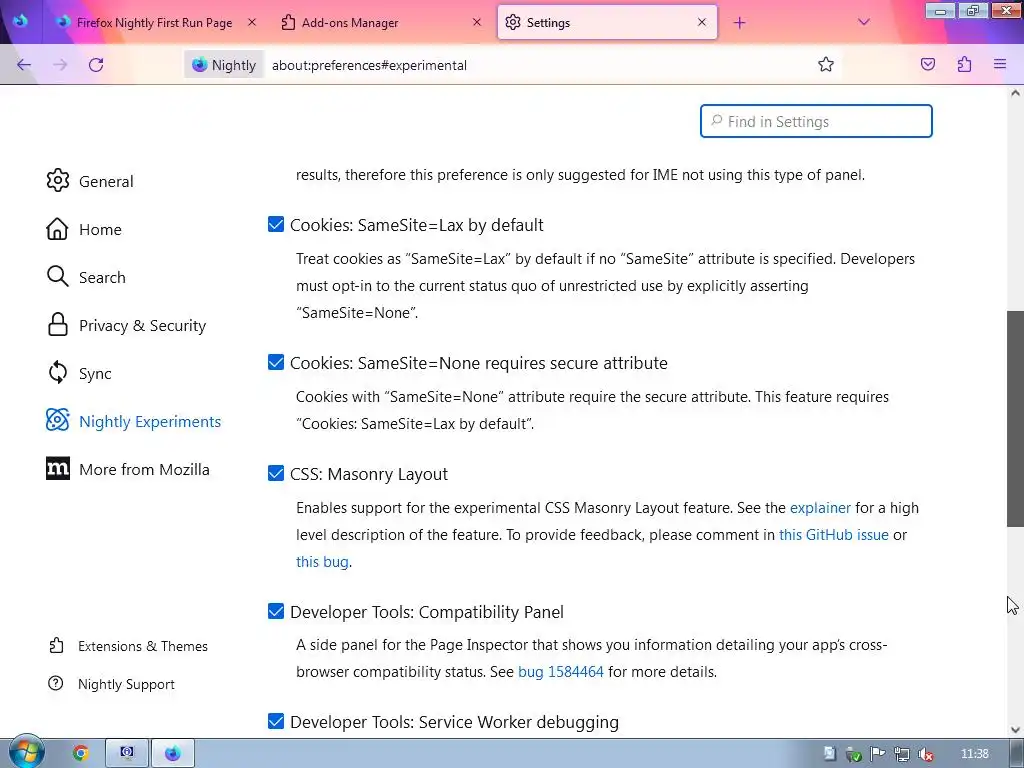Image resolution: width=1024 pixels, height=768 pixels.
Task: Open the Action Center flag tray icon
Action: tap(877, 754)
